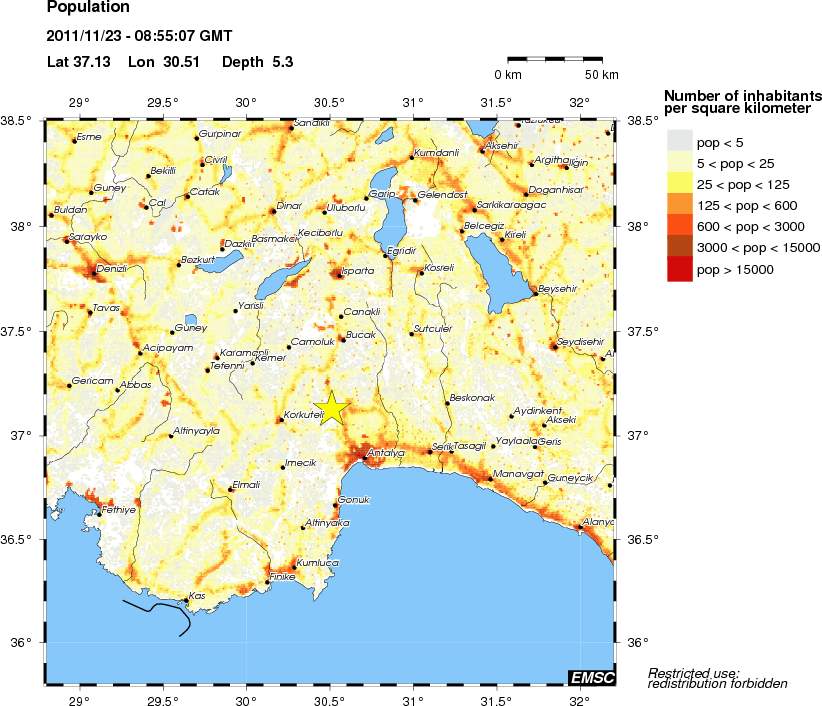Select the Fethiye city dot on coast
The height and width of the screenshot is (706, 822).
point(99,515)
